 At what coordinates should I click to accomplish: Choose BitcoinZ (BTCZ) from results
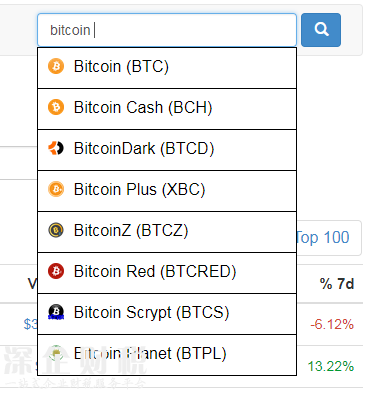pos(167,232)
